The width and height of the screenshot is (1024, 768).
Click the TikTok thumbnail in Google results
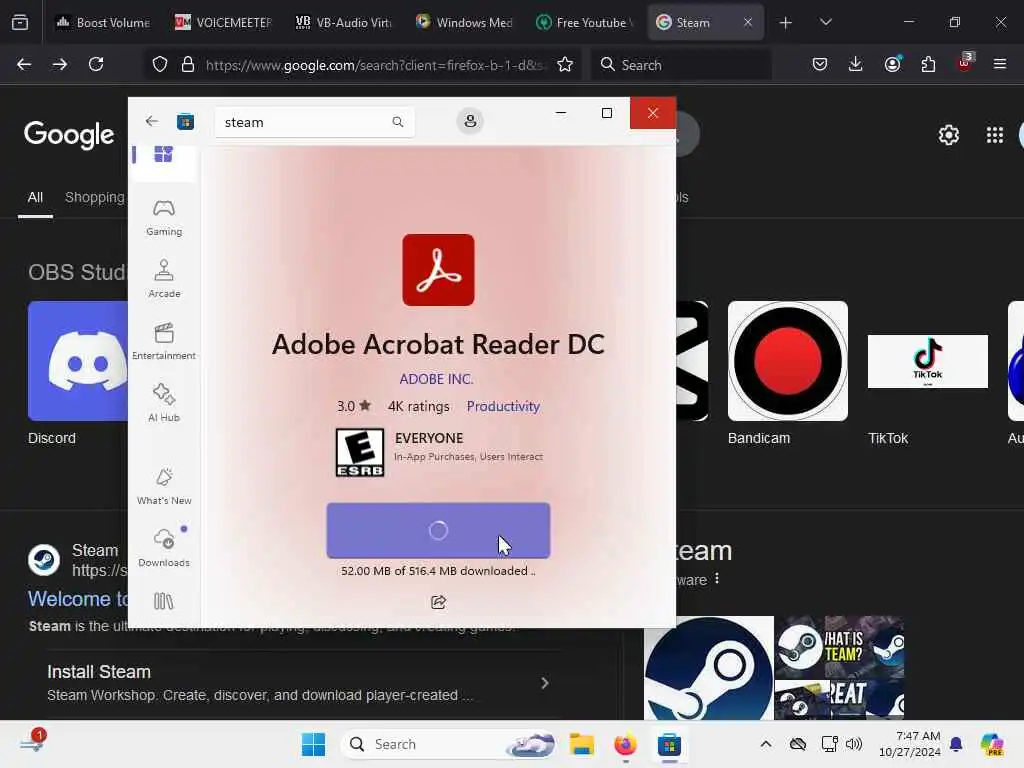coord(928,361)
